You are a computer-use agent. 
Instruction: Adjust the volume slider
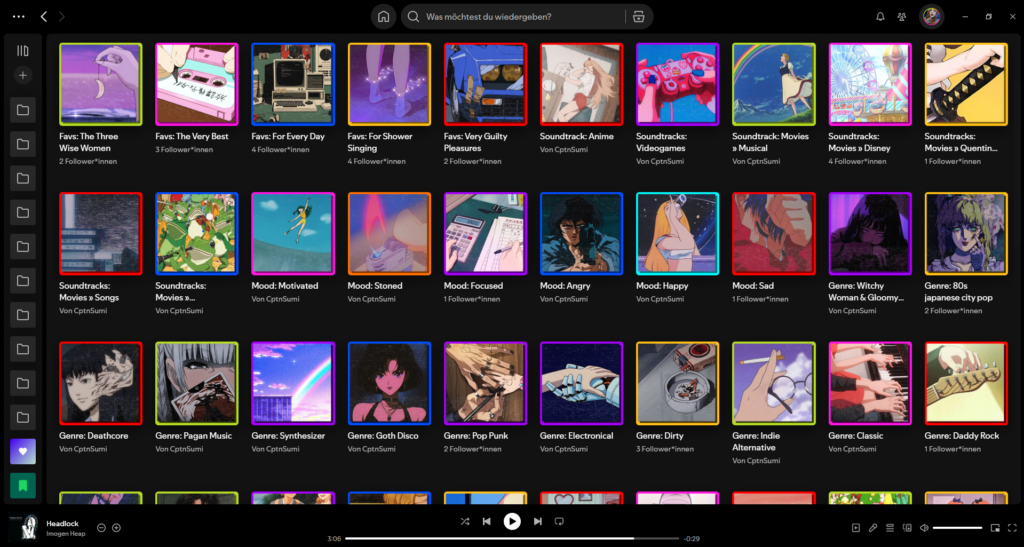coord(957,527)
